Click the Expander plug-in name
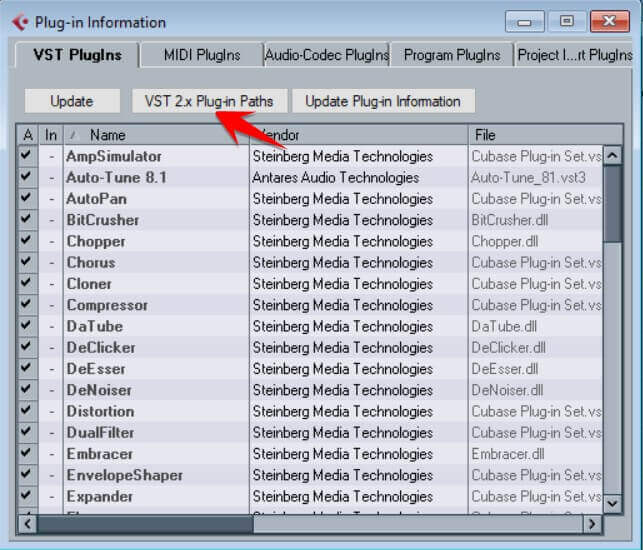Screen dimensions: 643x550 pos(100,497)
